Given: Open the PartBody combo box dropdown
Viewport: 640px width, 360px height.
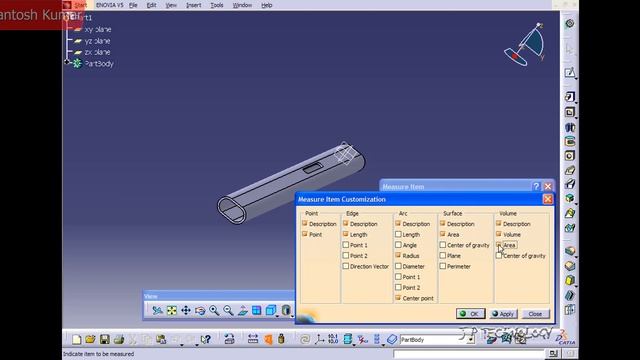Looking at the screenshot, I should point(471,340).
